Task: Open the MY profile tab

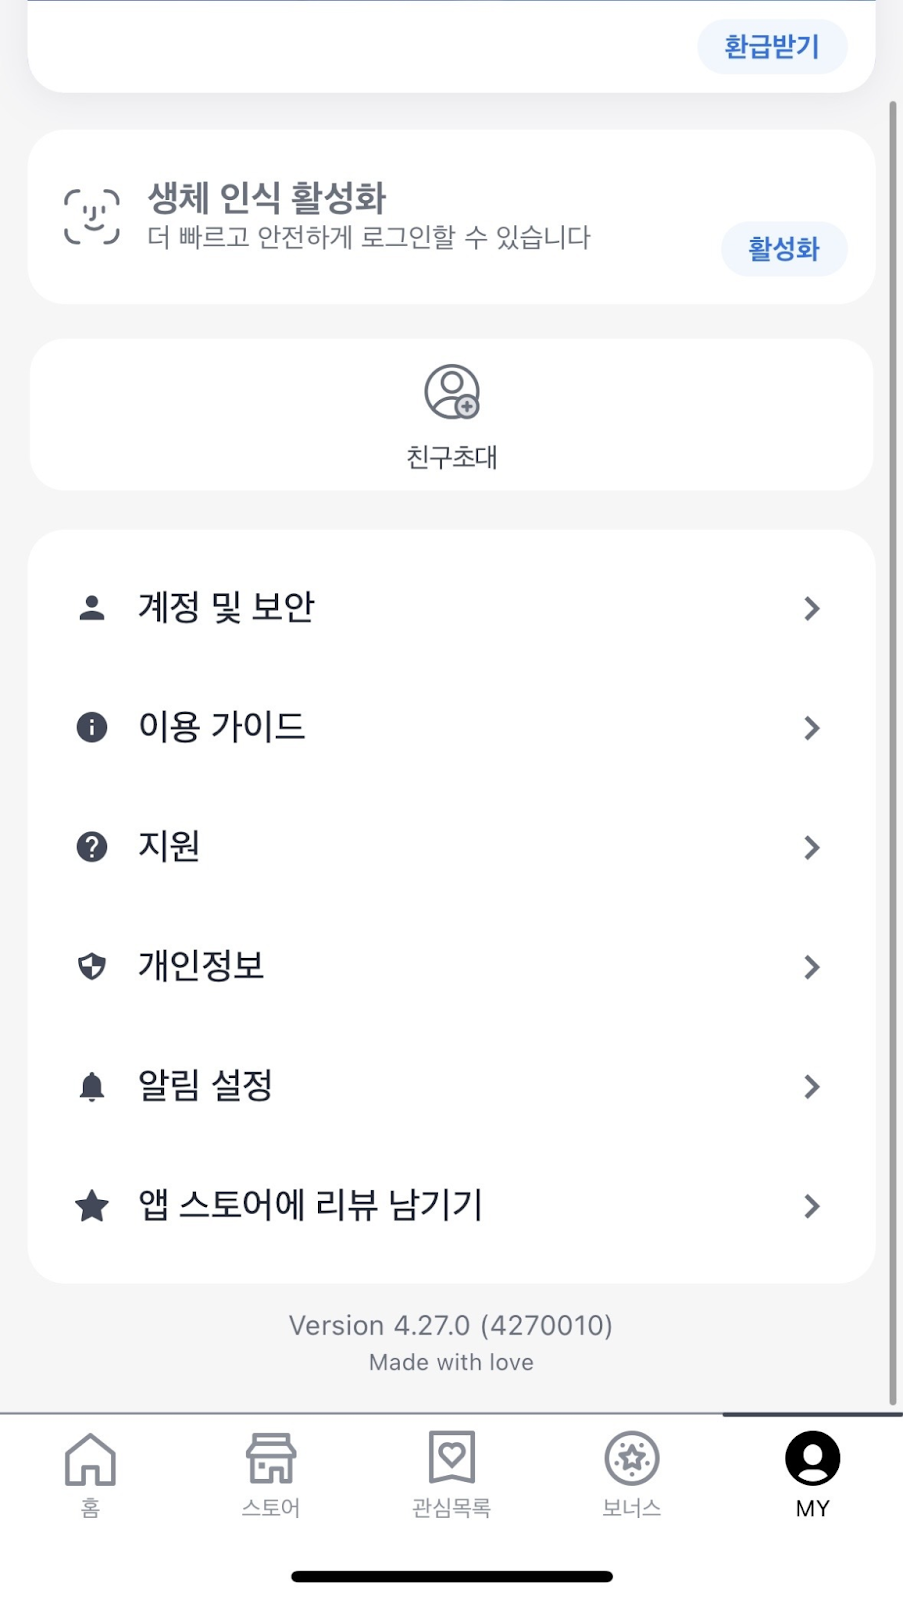Action: click(812, 1474)
